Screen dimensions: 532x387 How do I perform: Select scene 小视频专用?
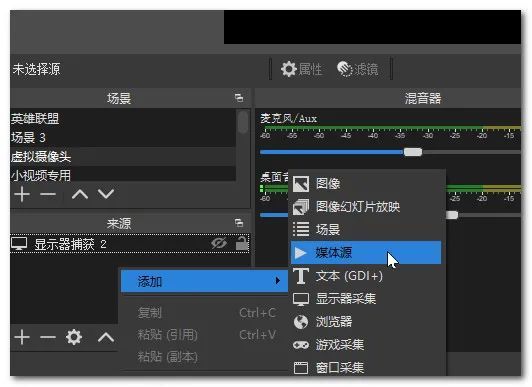pyautogui.click(x=123, y=175)
